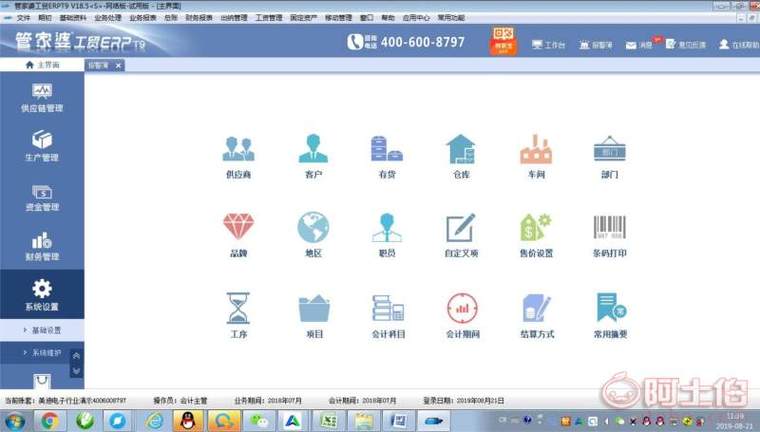
Task: Open the 常用功能 menu
Action: [451, 17]
